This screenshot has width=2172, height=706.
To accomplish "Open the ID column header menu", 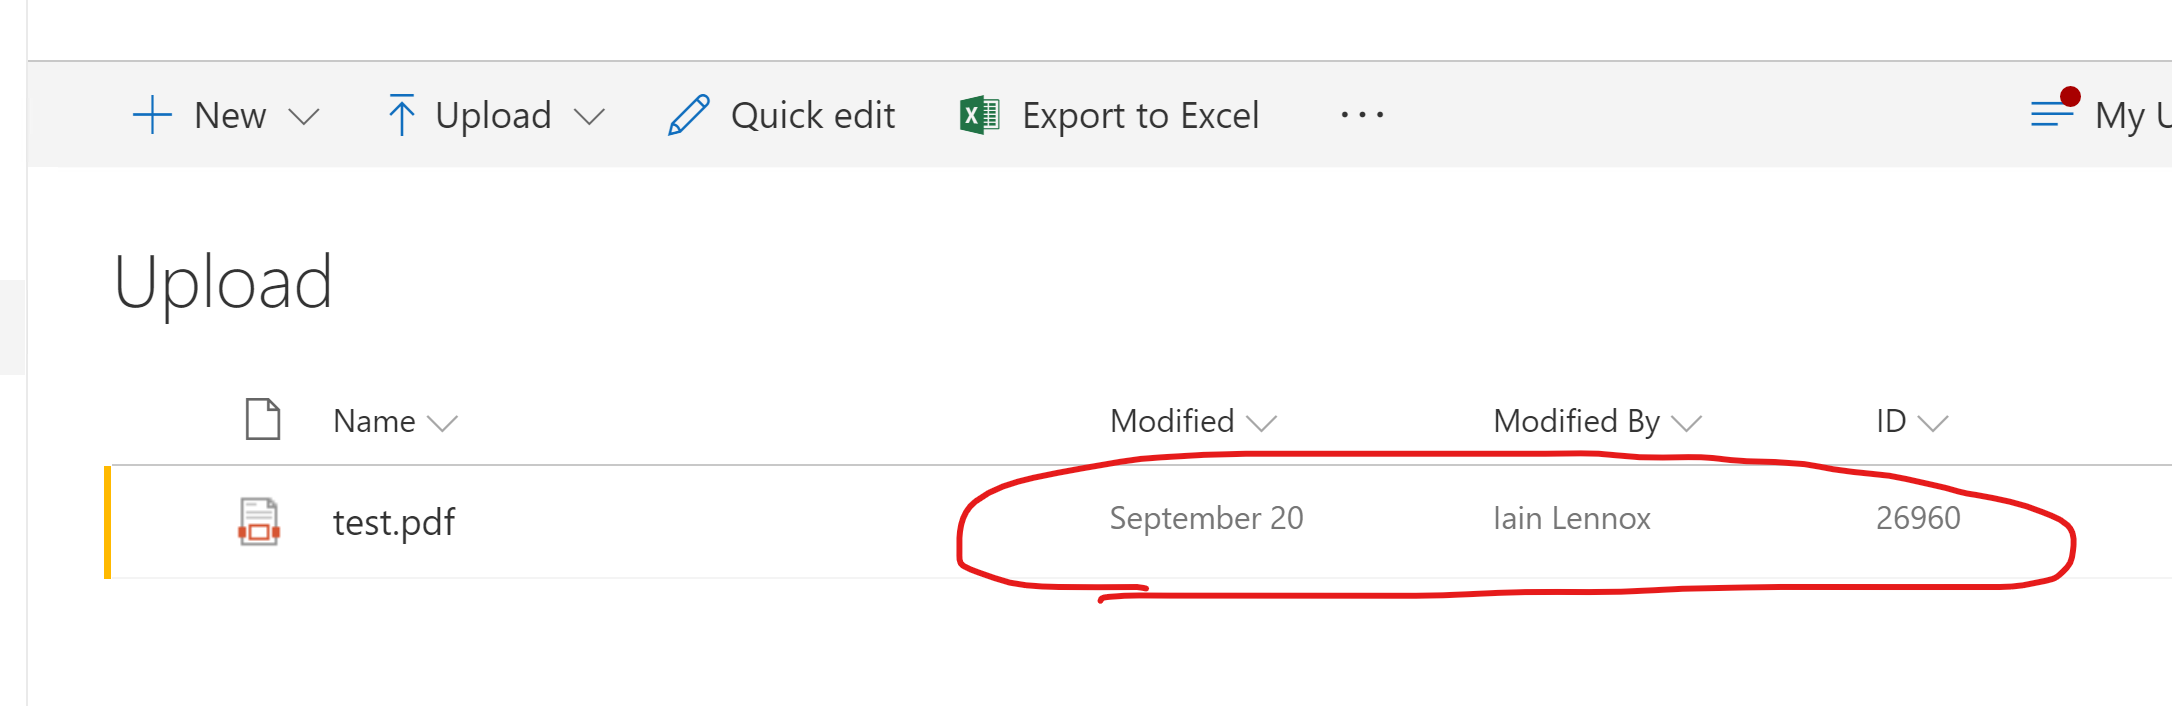I will (x=1934, y=421).
